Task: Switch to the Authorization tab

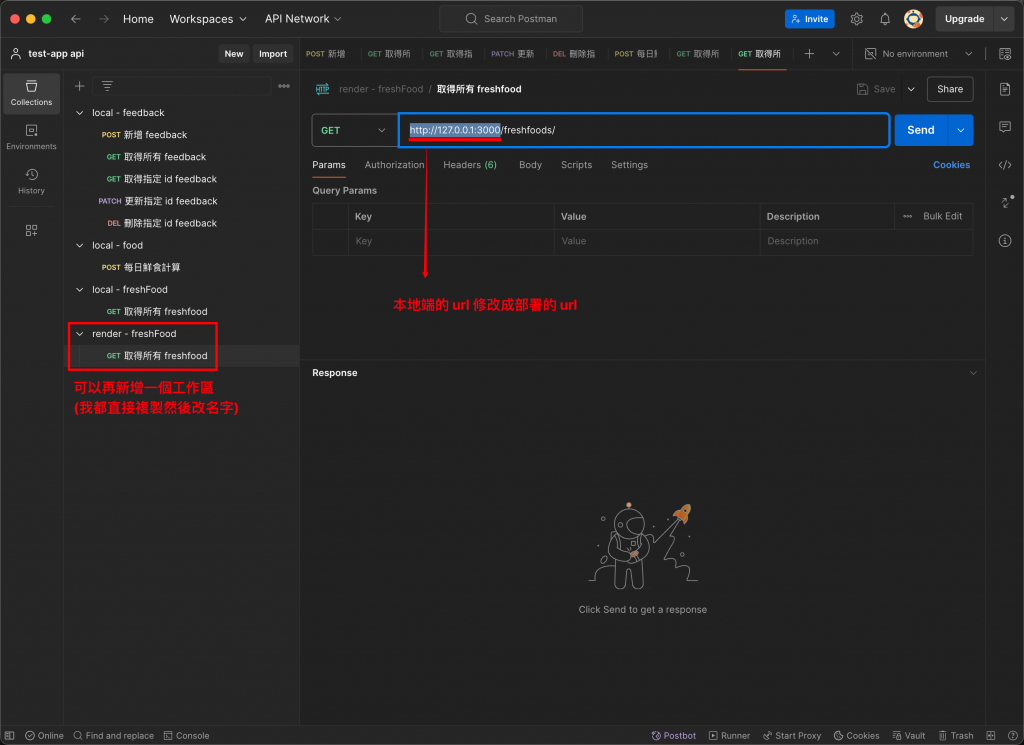Action: (x=394, y=165)
